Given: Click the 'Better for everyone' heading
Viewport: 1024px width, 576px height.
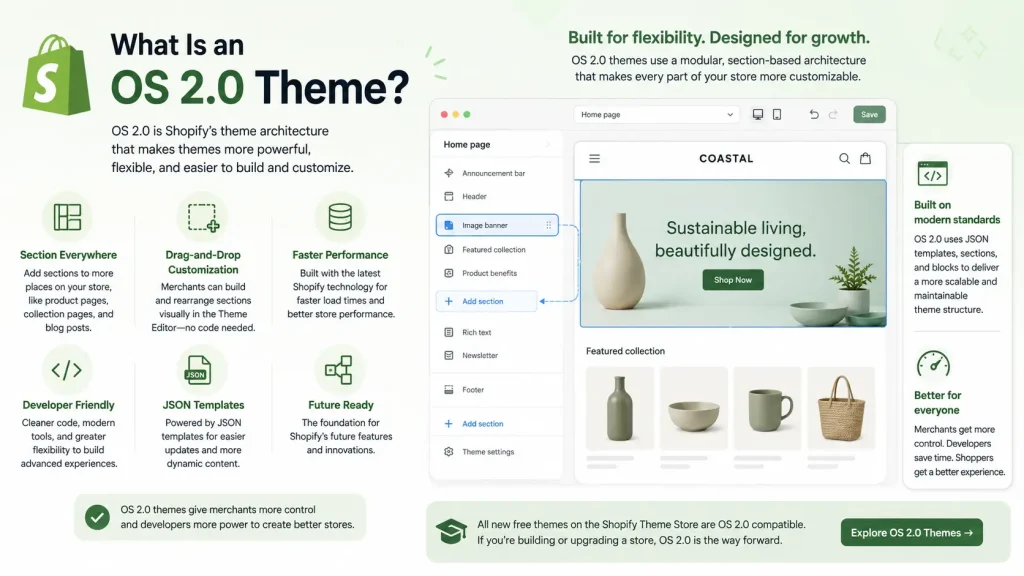Looking at the screenshot, I should [x=937, y=403].
